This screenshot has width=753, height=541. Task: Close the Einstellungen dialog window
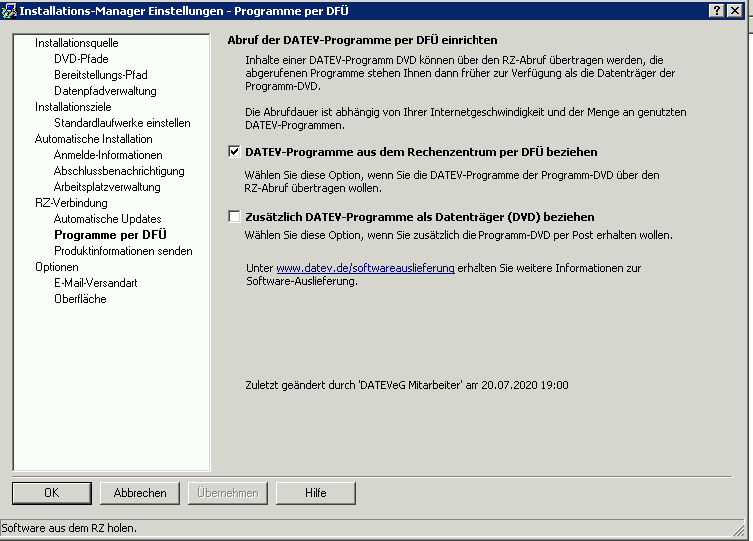[735, 11]
